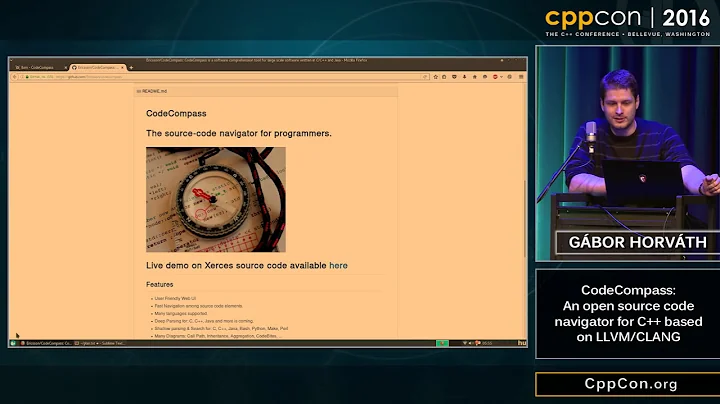Click the Pocket shield icon in toolbar

point(454,77)
